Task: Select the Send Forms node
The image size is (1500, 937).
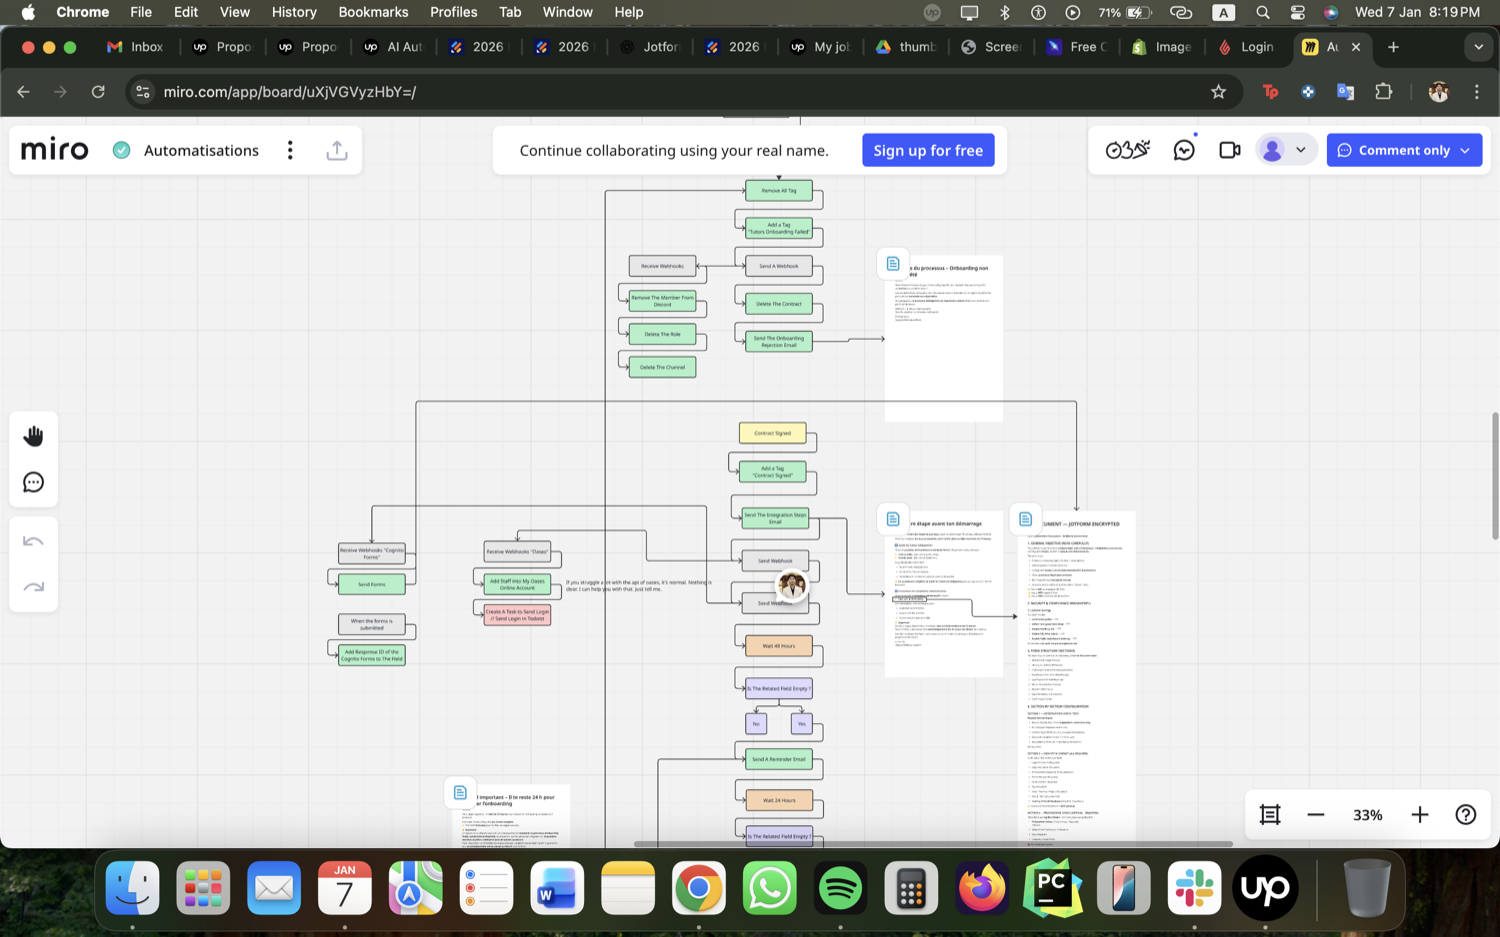Action: (372, 584)
